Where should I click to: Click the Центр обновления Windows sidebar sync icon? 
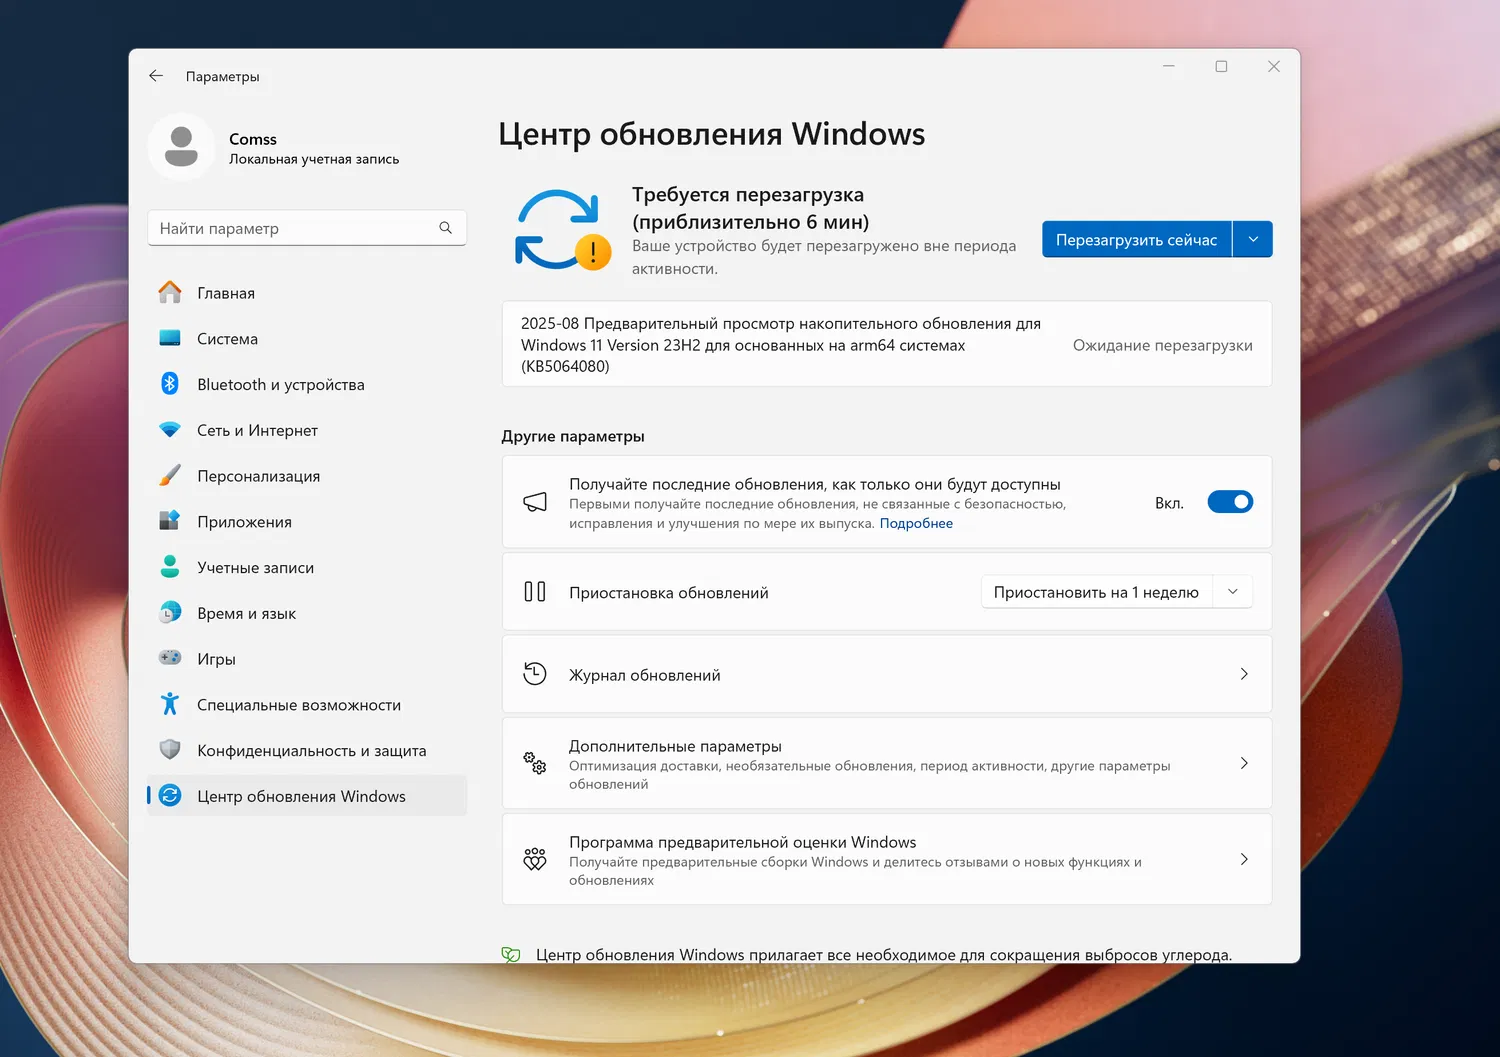[170, 795]
